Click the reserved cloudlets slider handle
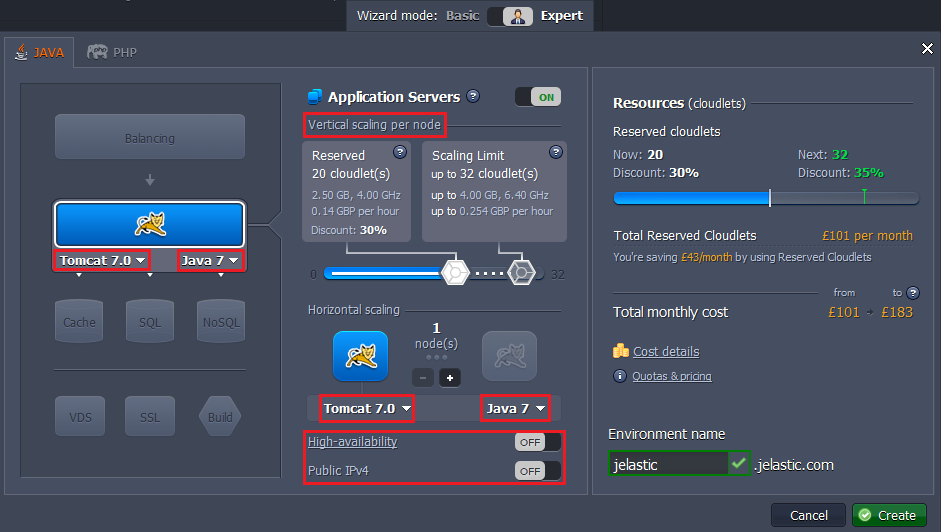Viewport: 941px width, 532px height. (455, 273)
